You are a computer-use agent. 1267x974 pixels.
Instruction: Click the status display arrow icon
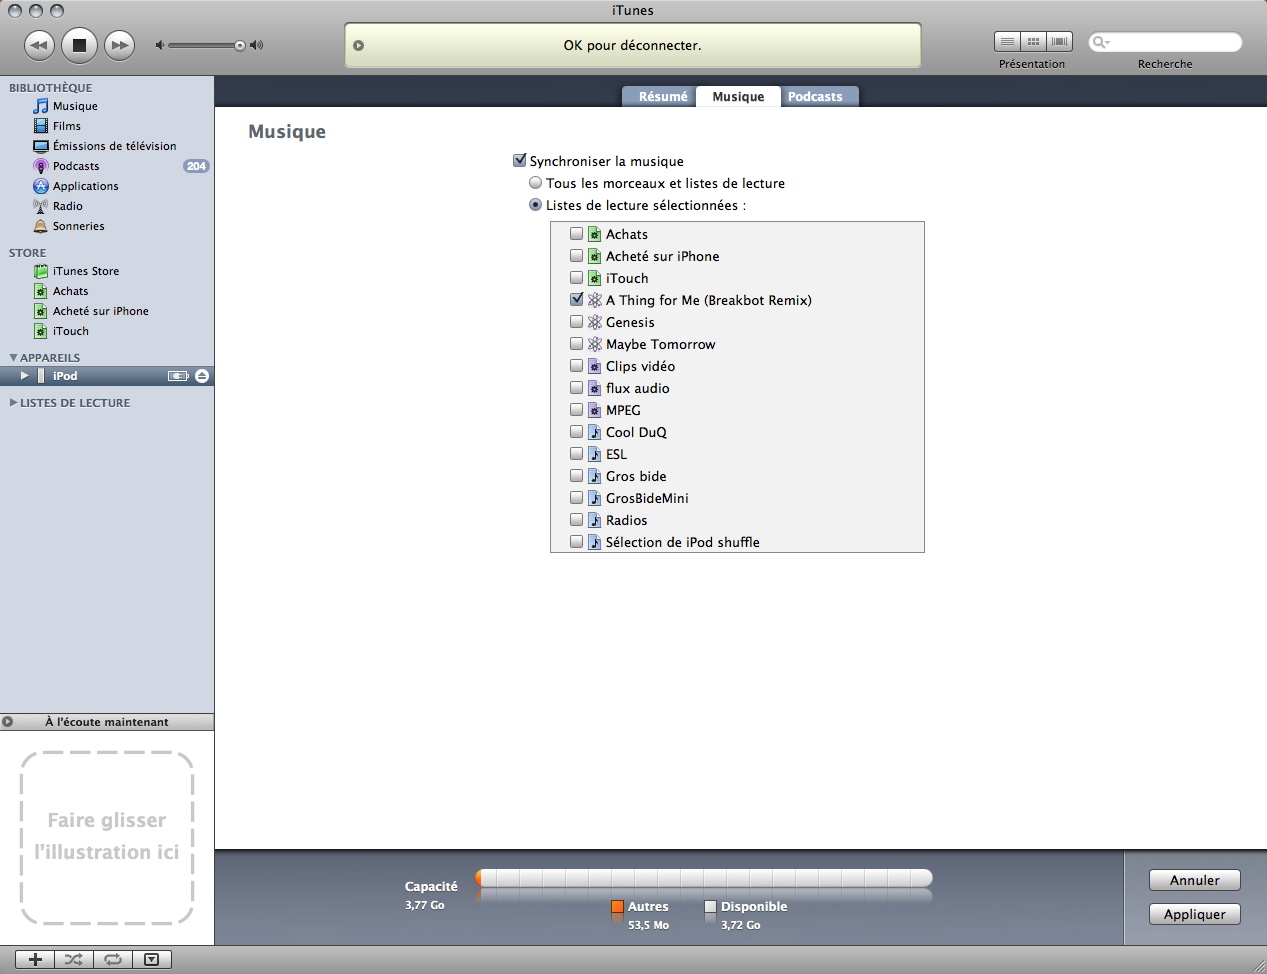359,45
